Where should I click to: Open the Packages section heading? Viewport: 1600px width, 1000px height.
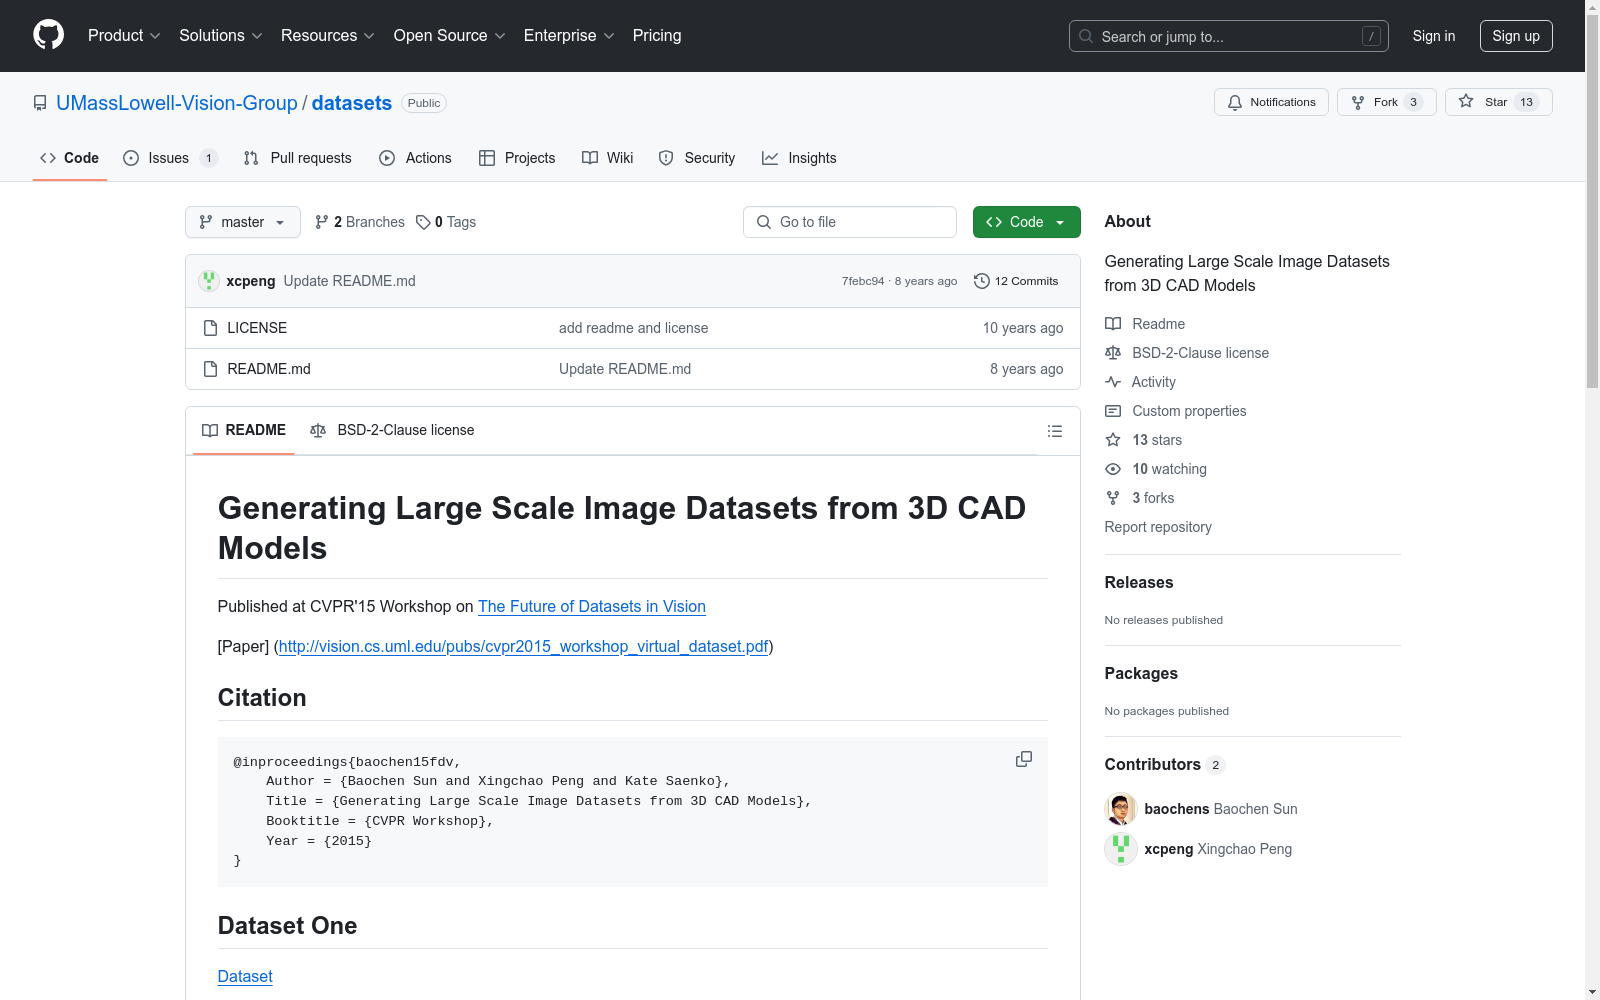pos(1141,673)
